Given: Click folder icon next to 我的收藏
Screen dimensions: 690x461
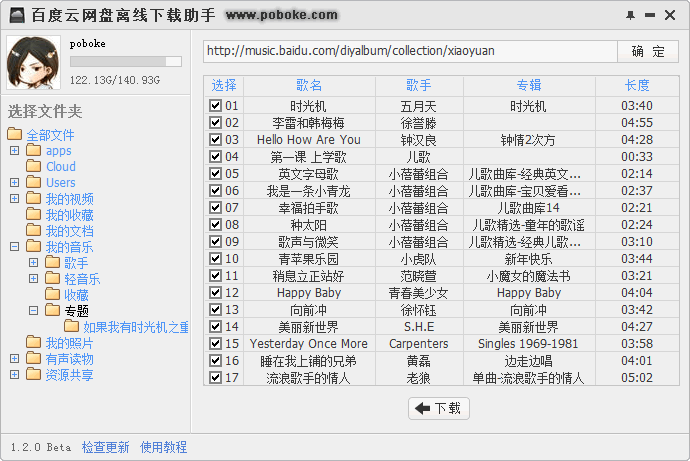Looking at the screenshot, I should point(33,214).
